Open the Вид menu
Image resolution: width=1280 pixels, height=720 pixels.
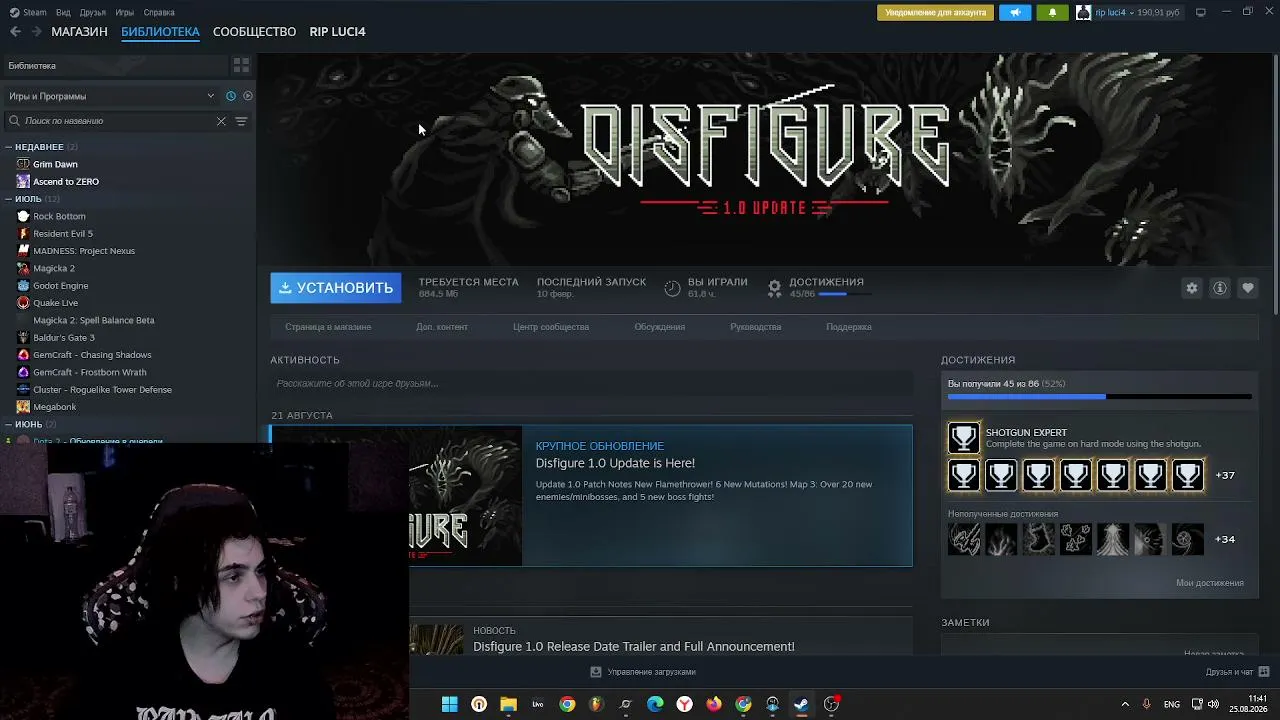(x=63, y=13)
